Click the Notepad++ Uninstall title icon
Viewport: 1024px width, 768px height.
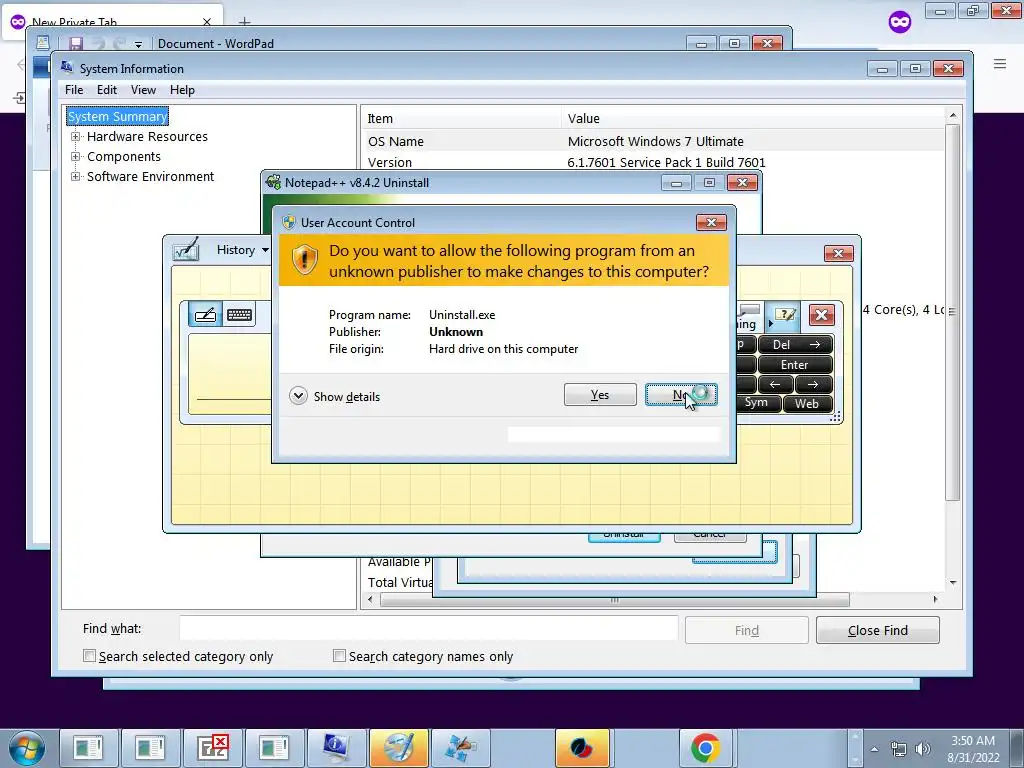tap(274, 182)
